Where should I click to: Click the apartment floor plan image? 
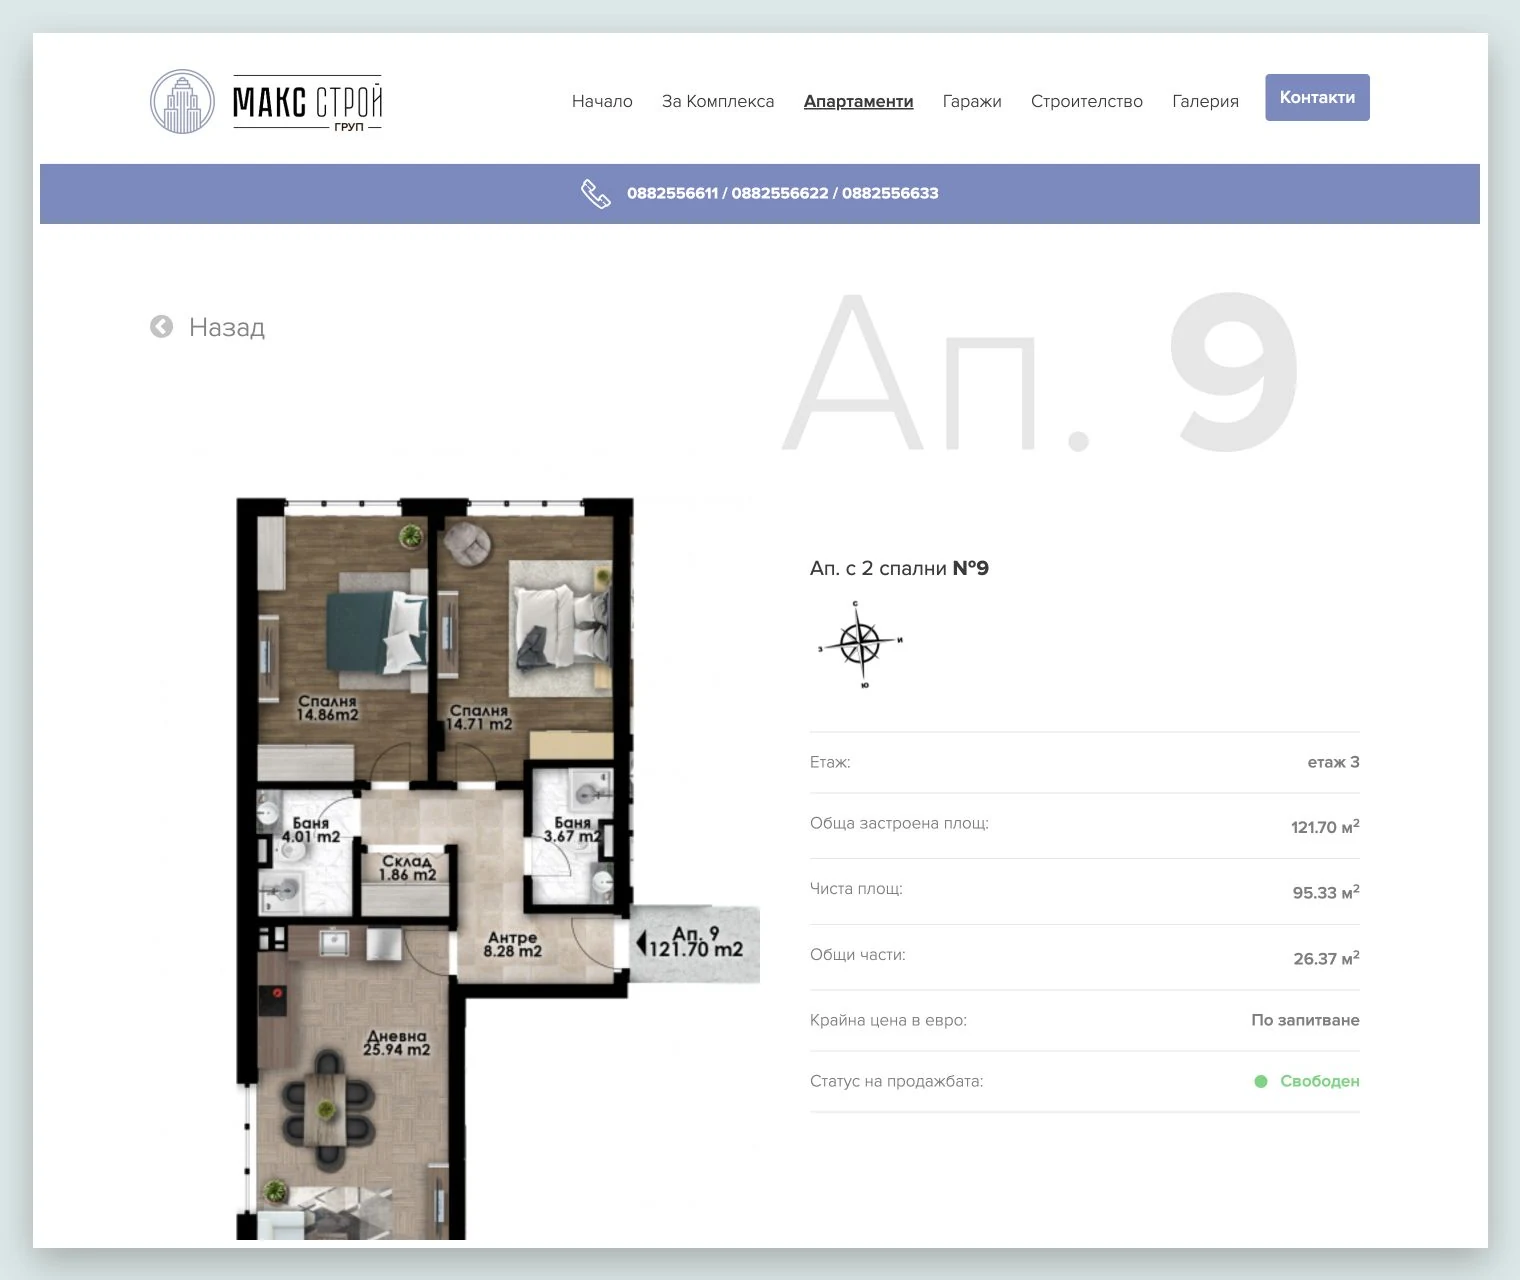[x=498, y=868]
